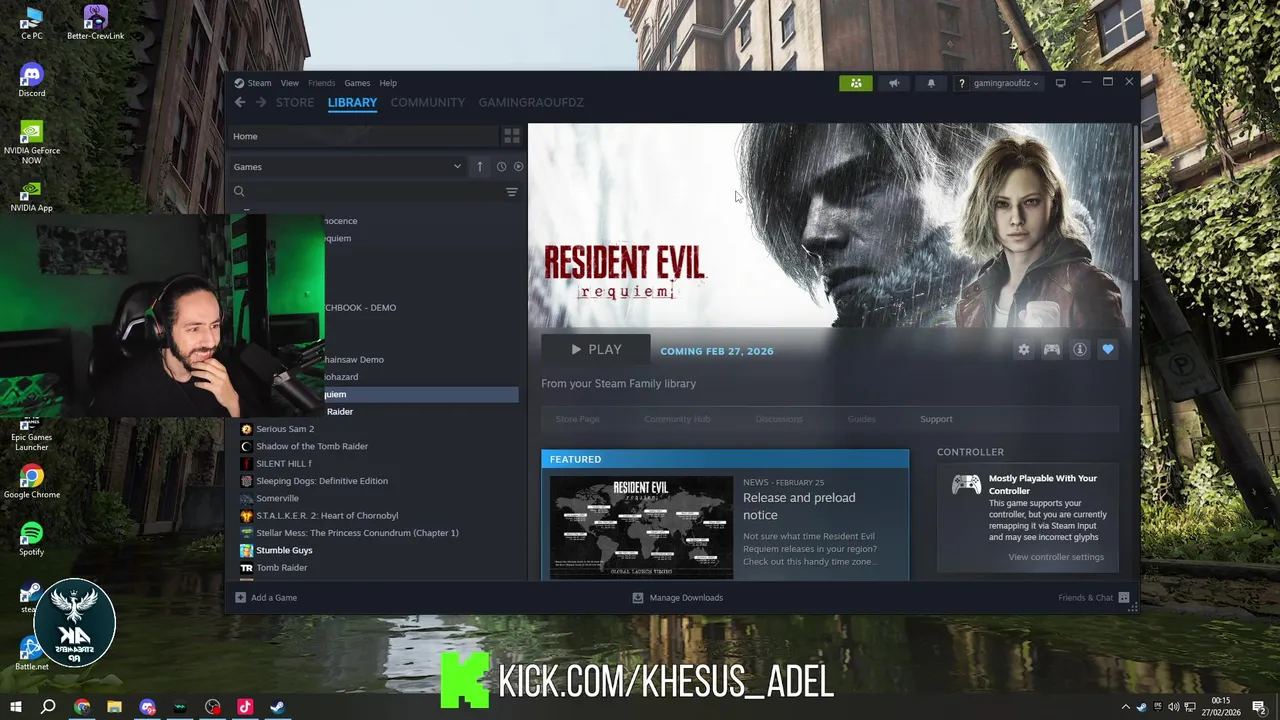Image resolution: width=1280 pixels, height=720 pixels.
Task: Open the Games menu
Action: (357, 83)
